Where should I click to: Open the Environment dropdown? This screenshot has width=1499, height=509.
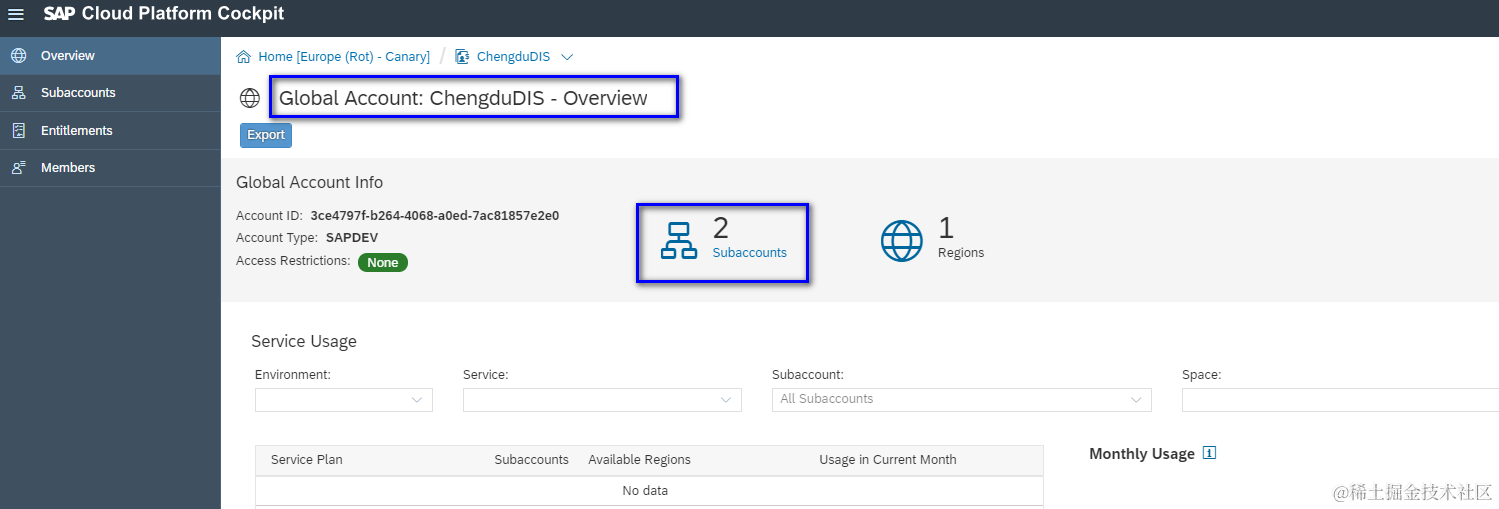tap(344, 400)
